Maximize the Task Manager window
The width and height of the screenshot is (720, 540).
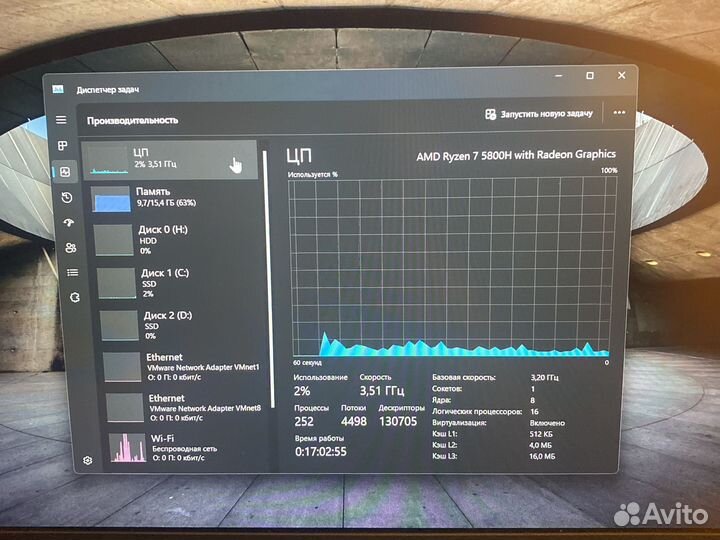click(x=590, y=75)
